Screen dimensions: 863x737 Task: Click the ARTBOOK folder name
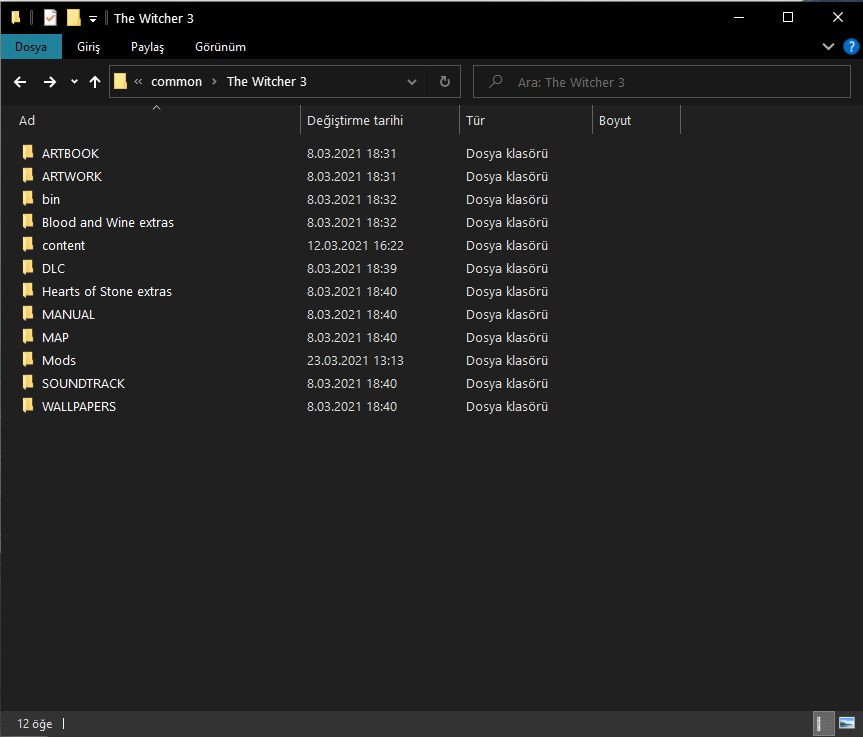(x=70, y=154)
